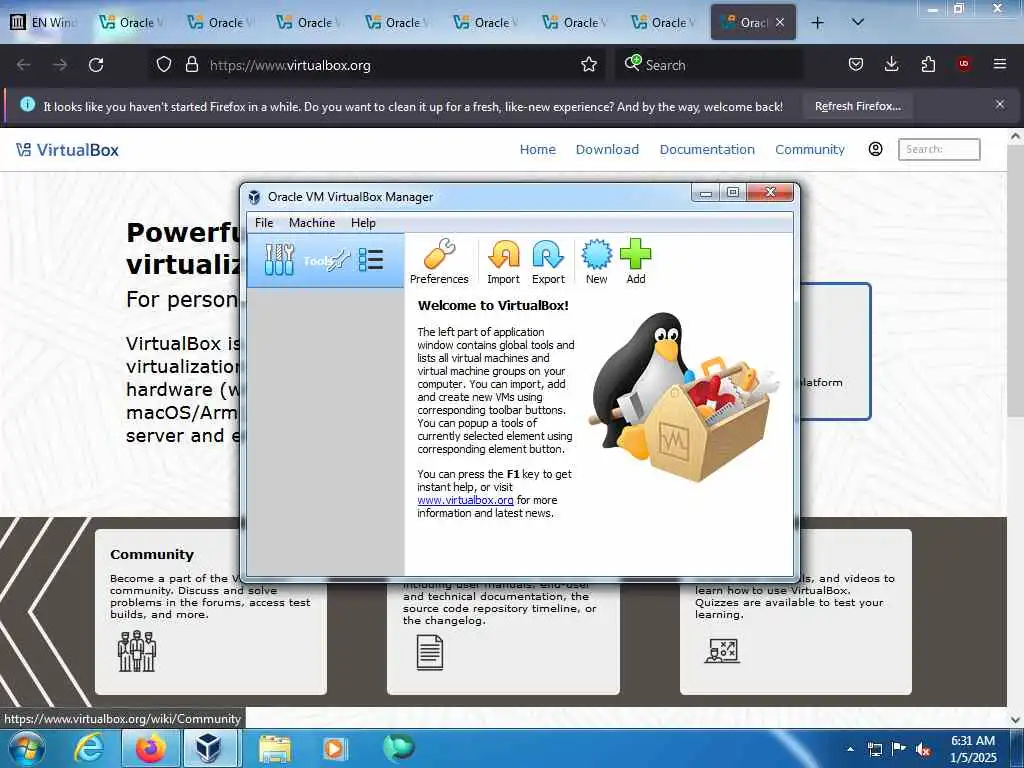1024x768 pixels.
Task: Open Windows Explorer folder from taskbar
Action: [275, 748]
